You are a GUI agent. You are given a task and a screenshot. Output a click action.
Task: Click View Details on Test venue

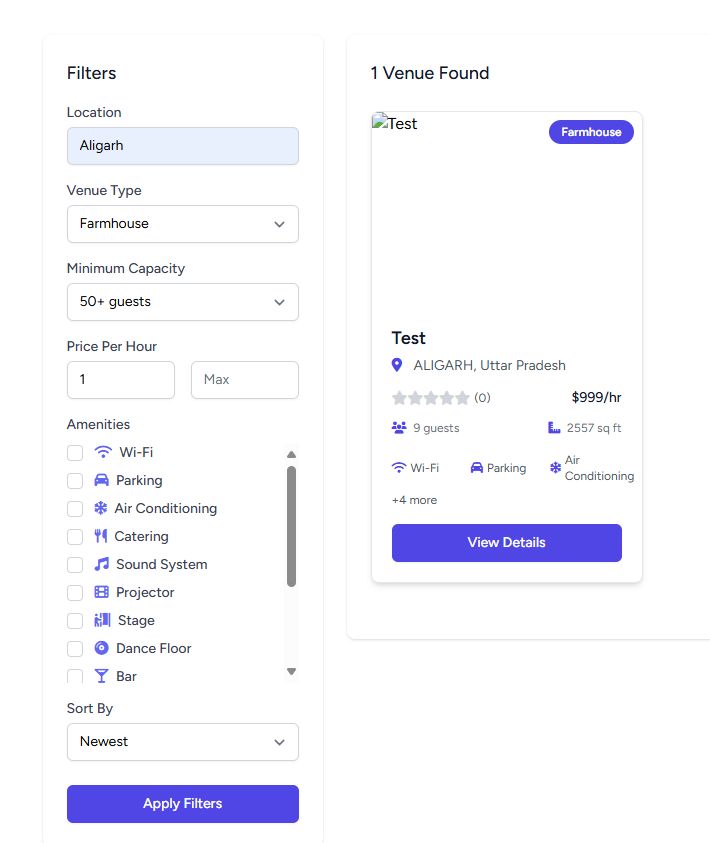point(507,543)
